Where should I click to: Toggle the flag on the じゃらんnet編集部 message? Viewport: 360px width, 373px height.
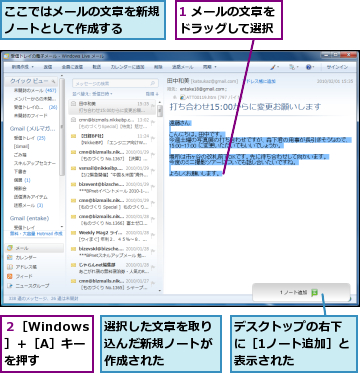(x=153, y=268)
